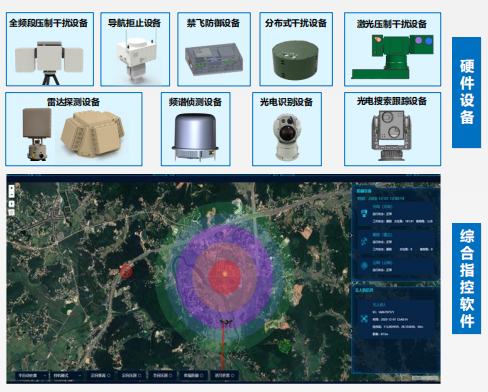Click the map zoom-in button
The height and width of the screenshot is (392, 488).
click(11, 188)
